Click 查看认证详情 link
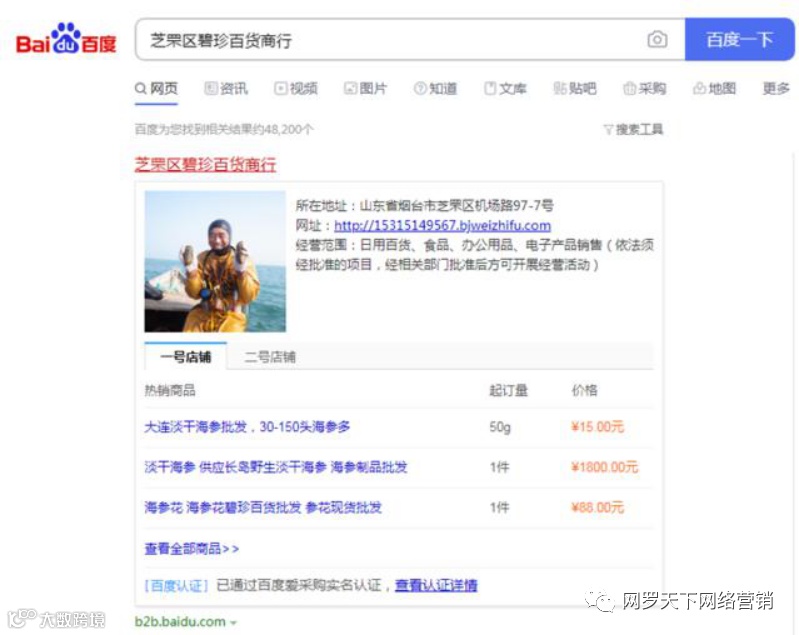Screen dimensions: 799x635 pyautogui.click(x=436, y=585)
